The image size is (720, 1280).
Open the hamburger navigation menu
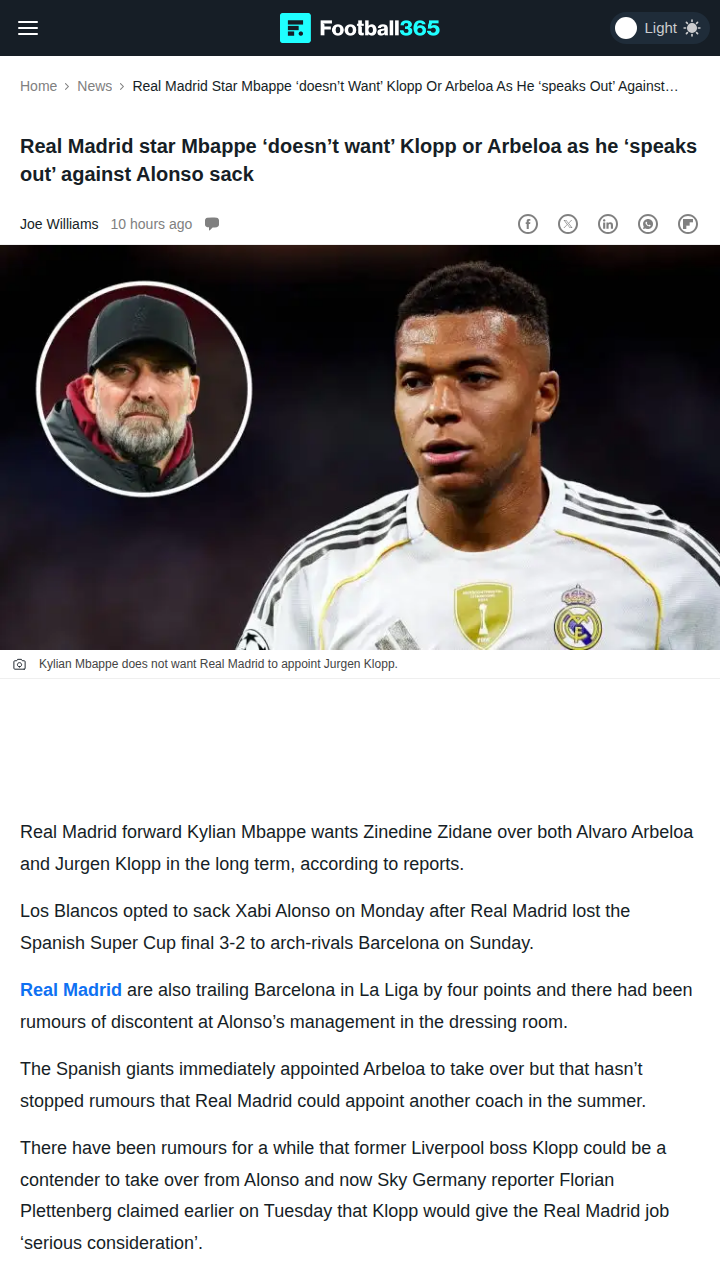click(x=28, y=28)
